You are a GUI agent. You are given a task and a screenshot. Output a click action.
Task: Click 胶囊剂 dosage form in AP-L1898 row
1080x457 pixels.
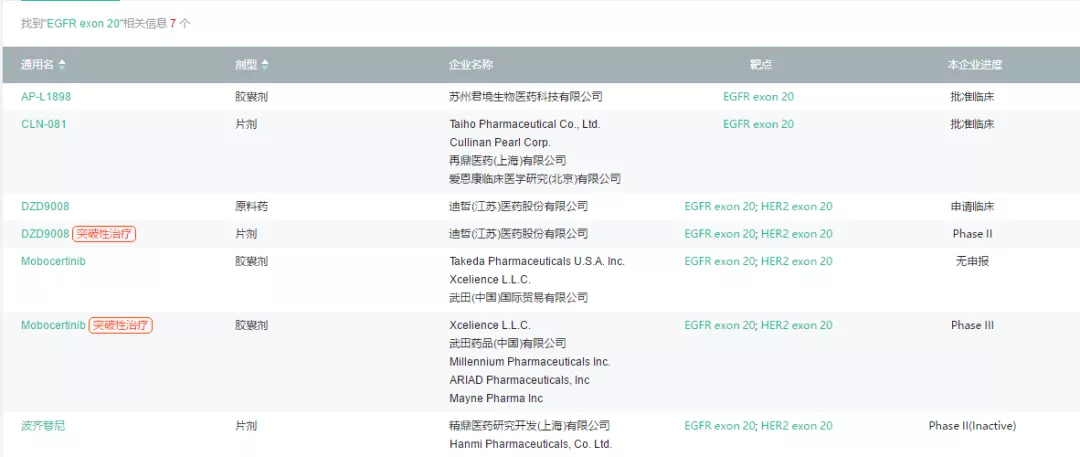251,97
